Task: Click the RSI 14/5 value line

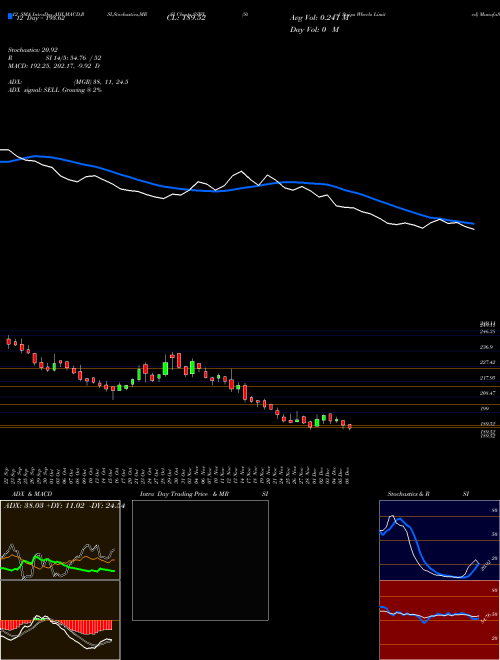Action: (x=54, y=59)
